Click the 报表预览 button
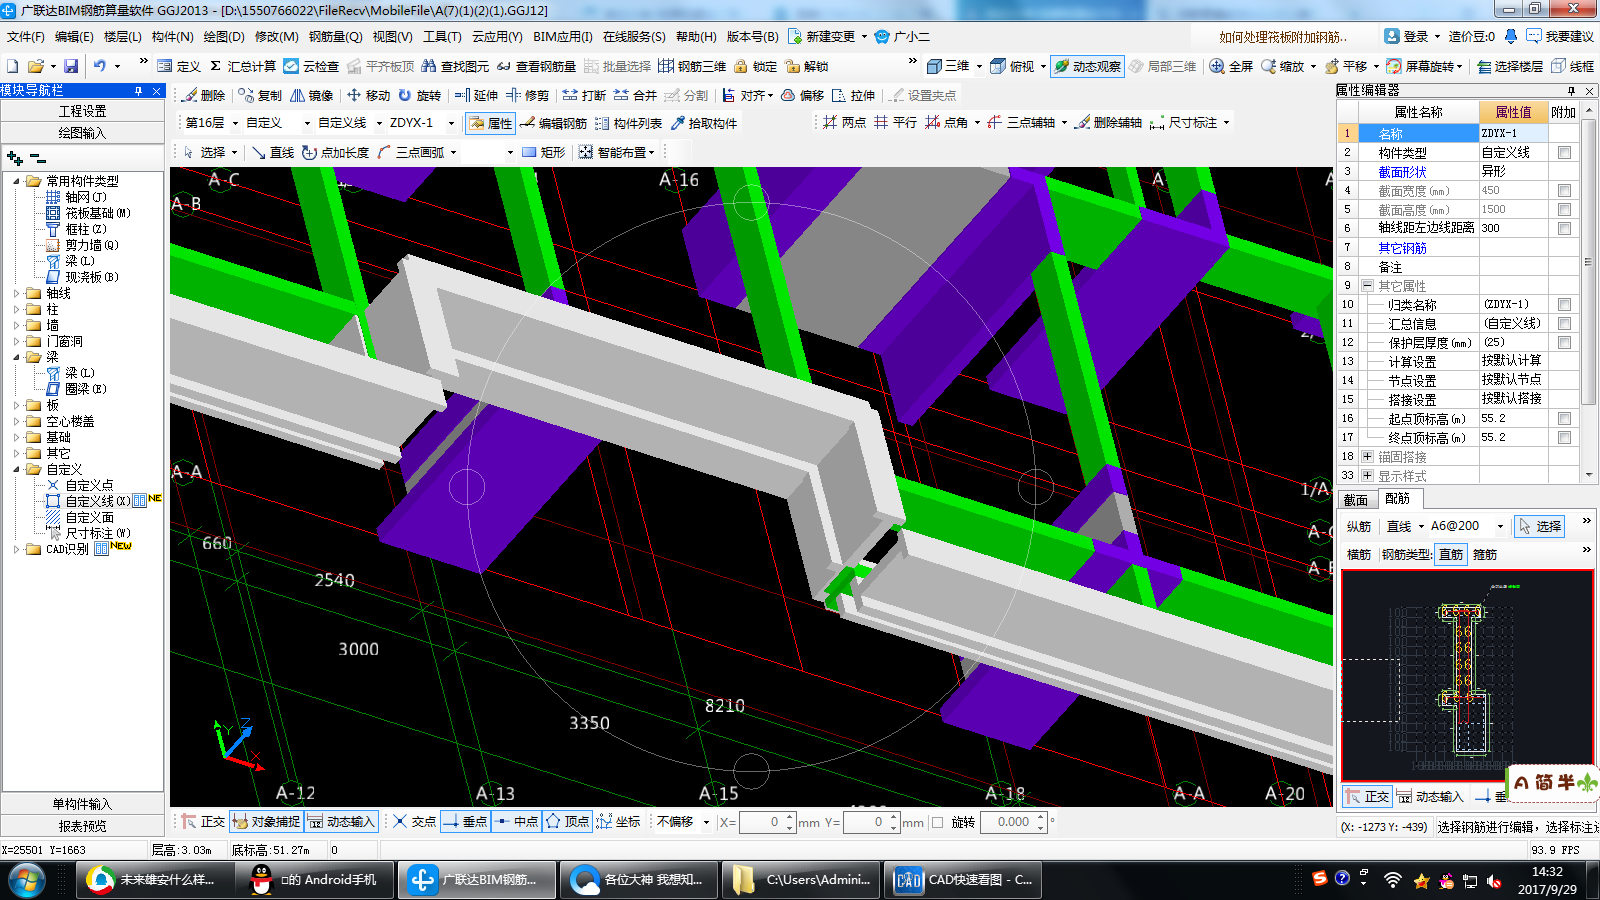This screenshot has height=900, width=1600. tap(82, 826)
